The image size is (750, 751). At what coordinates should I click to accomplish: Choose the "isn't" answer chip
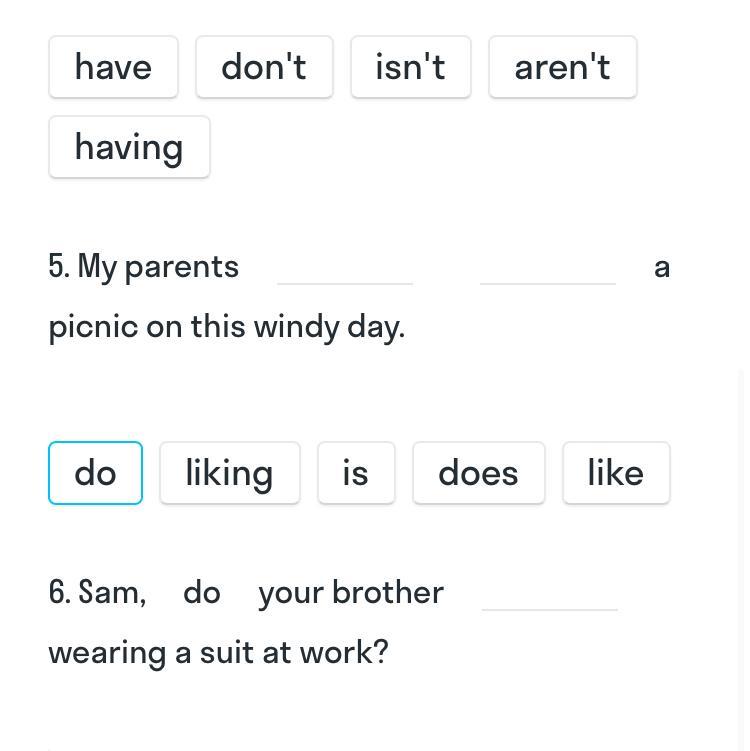click(x=410, y=67)
